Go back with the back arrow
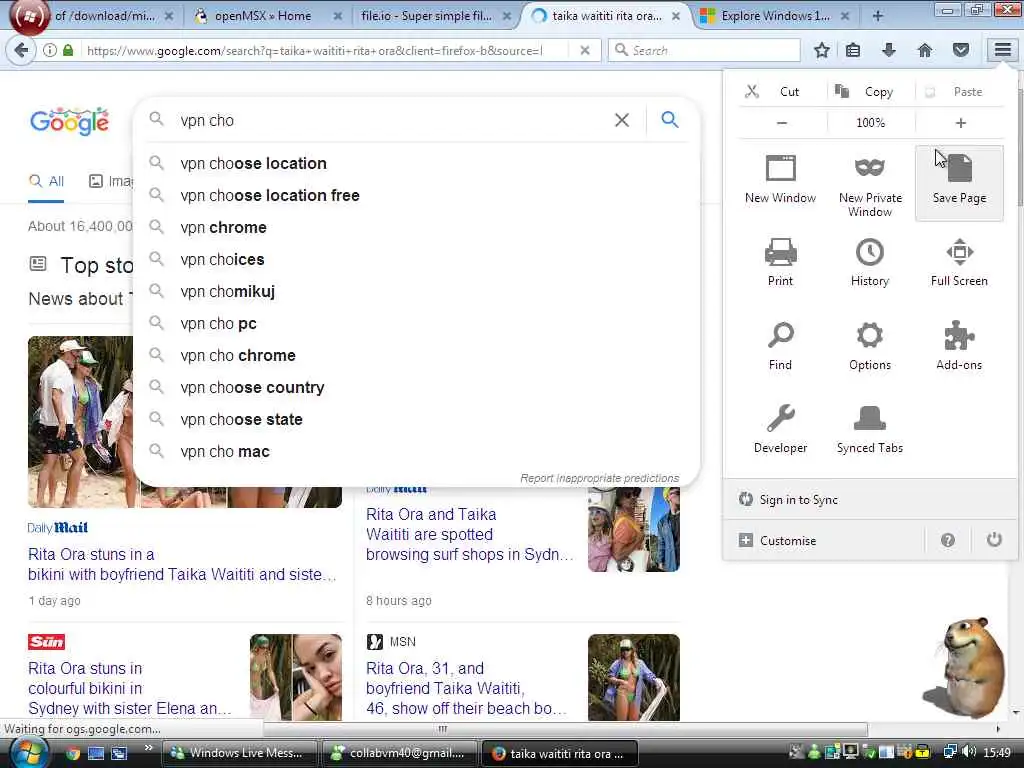The width and height of the screenshot is (1024, 768). 22,50
